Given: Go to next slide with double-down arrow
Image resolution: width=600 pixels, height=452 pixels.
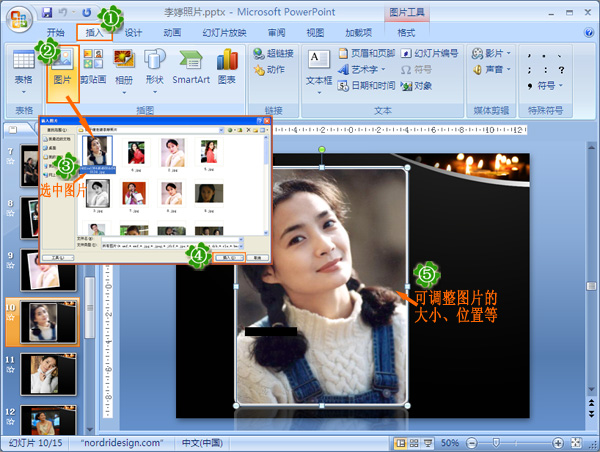Looking at the screenshot, I should (x=592, y=414).
